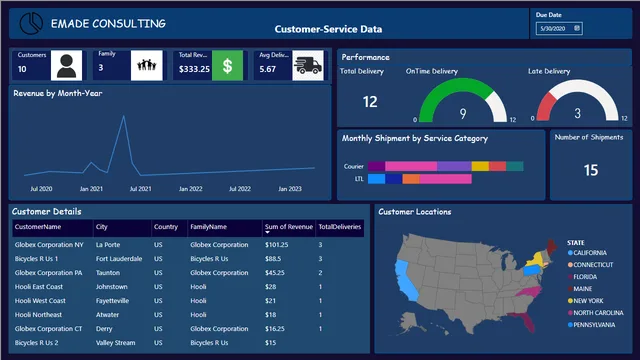Click the Total Revenue $333.25 card value
The image size is (640, 360).
tap(194, 69)
